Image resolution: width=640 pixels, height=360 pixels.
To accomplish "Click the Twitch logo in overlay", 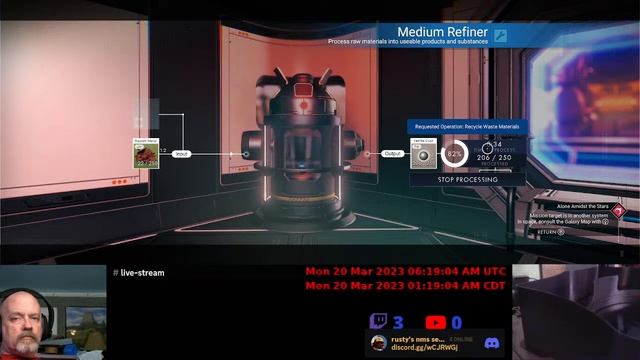I will [x=378, y=321].
